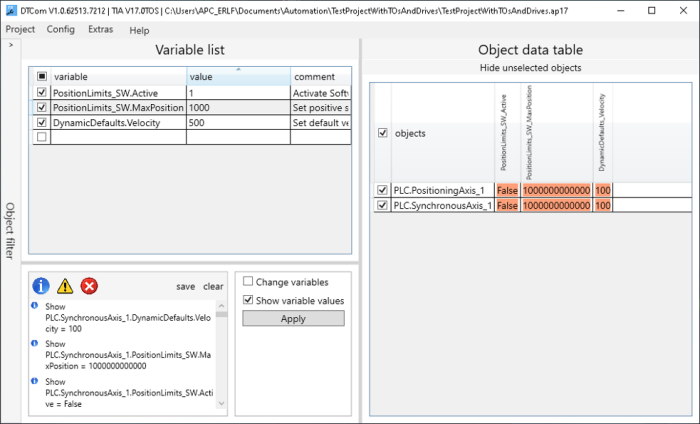This screenshot has width=700, height=424.
Task: Click the log entry showing Active = False
Action: [x=129, y=393]
